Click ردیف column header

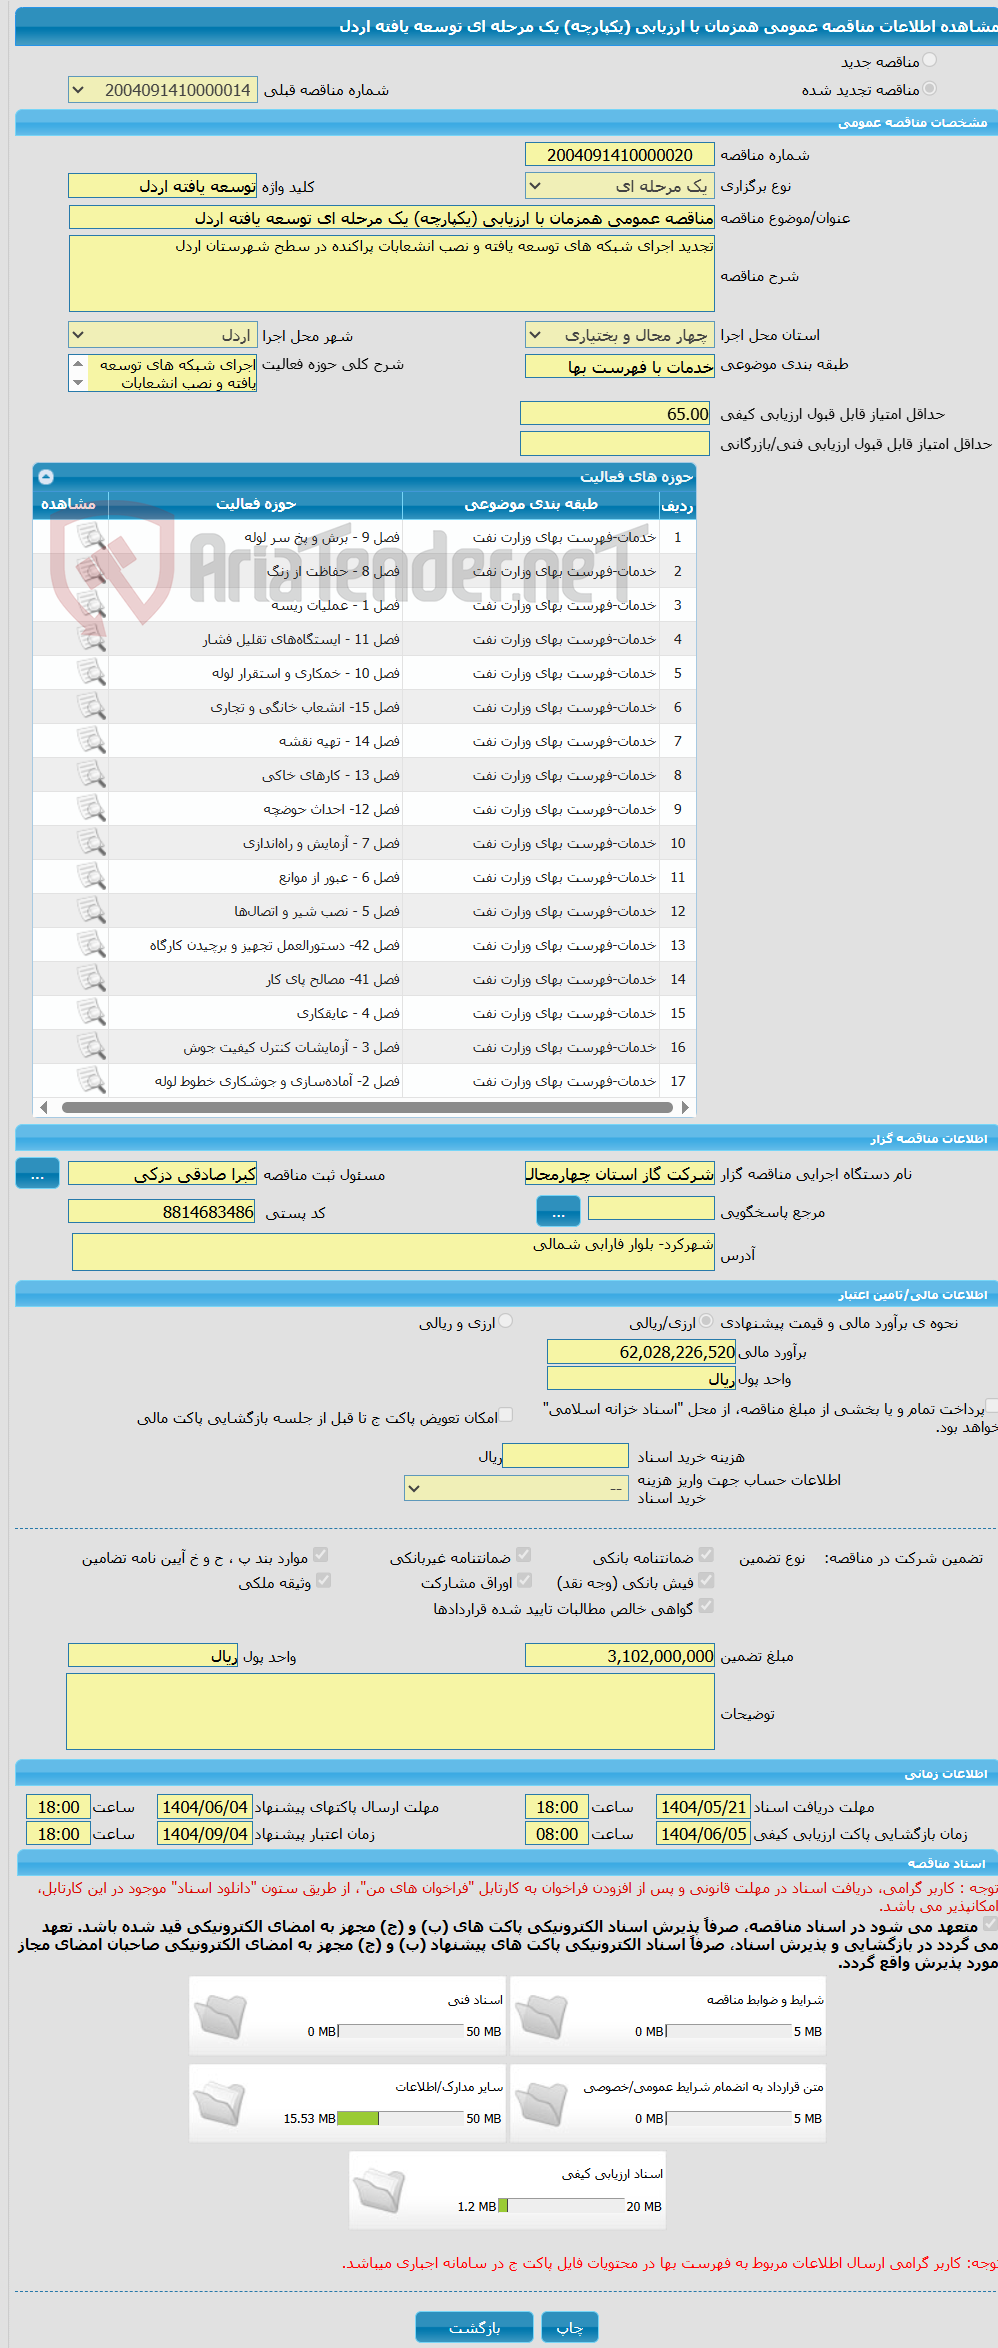[x=677, y=505]
